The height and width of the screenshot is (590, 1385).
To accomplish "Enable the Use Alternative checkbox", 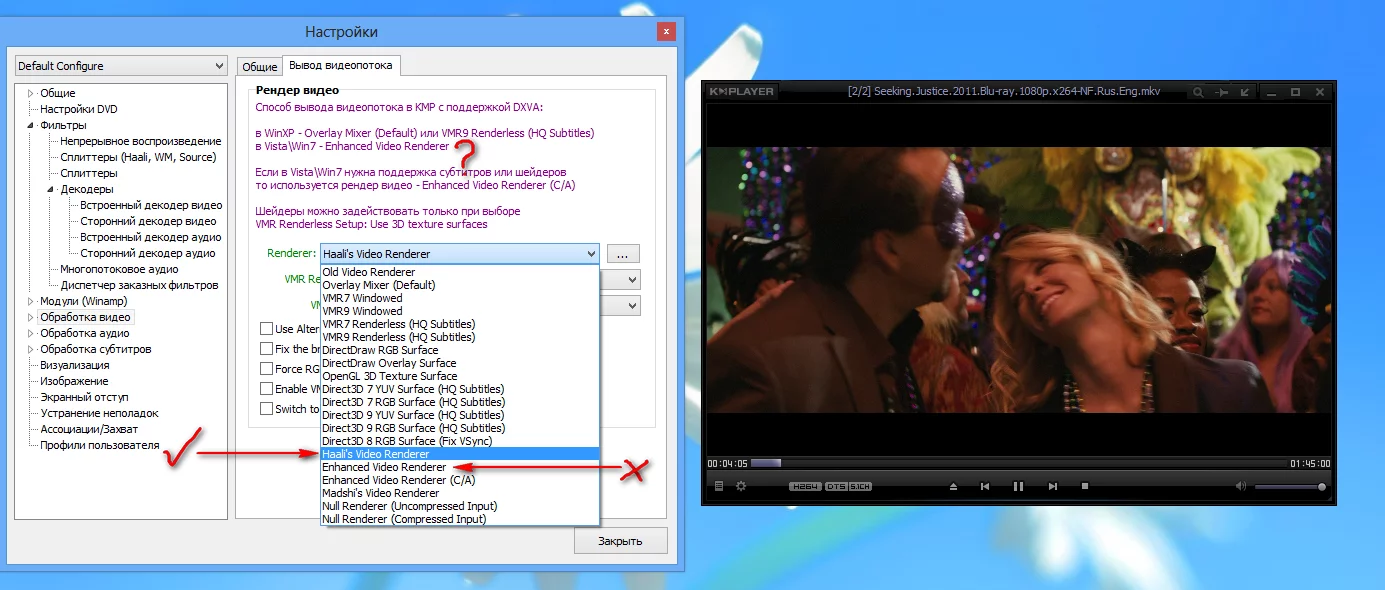I will click(267, 328).
